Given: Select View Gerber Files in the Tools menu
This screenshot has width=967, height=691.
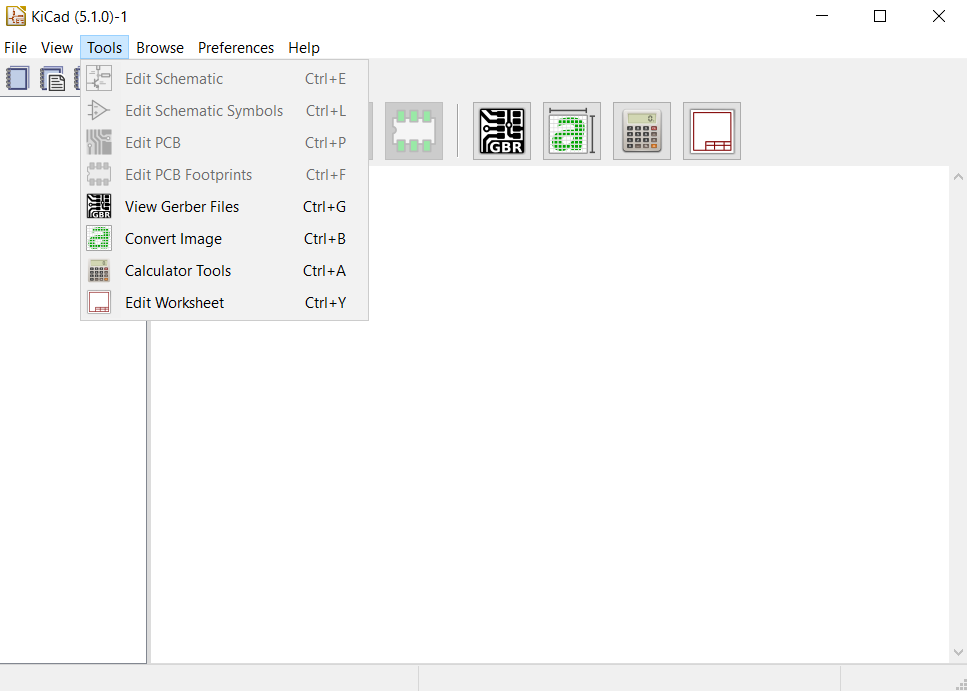Looking at the screenshot, I should [182, 206].
